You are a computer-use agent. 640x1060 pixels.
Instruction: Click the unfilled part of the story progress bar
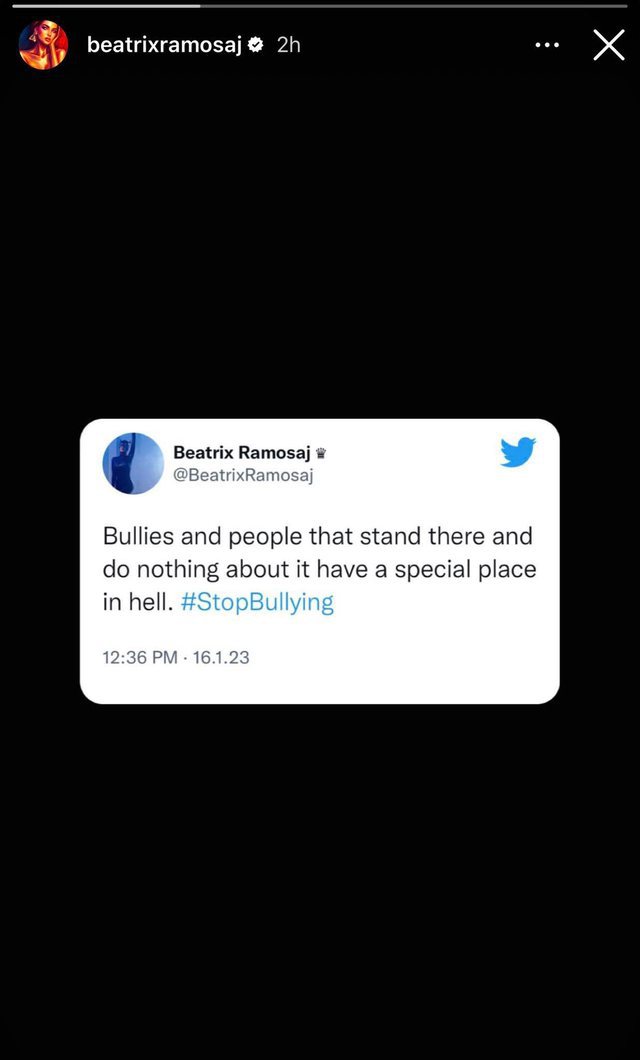click(414, 6)
